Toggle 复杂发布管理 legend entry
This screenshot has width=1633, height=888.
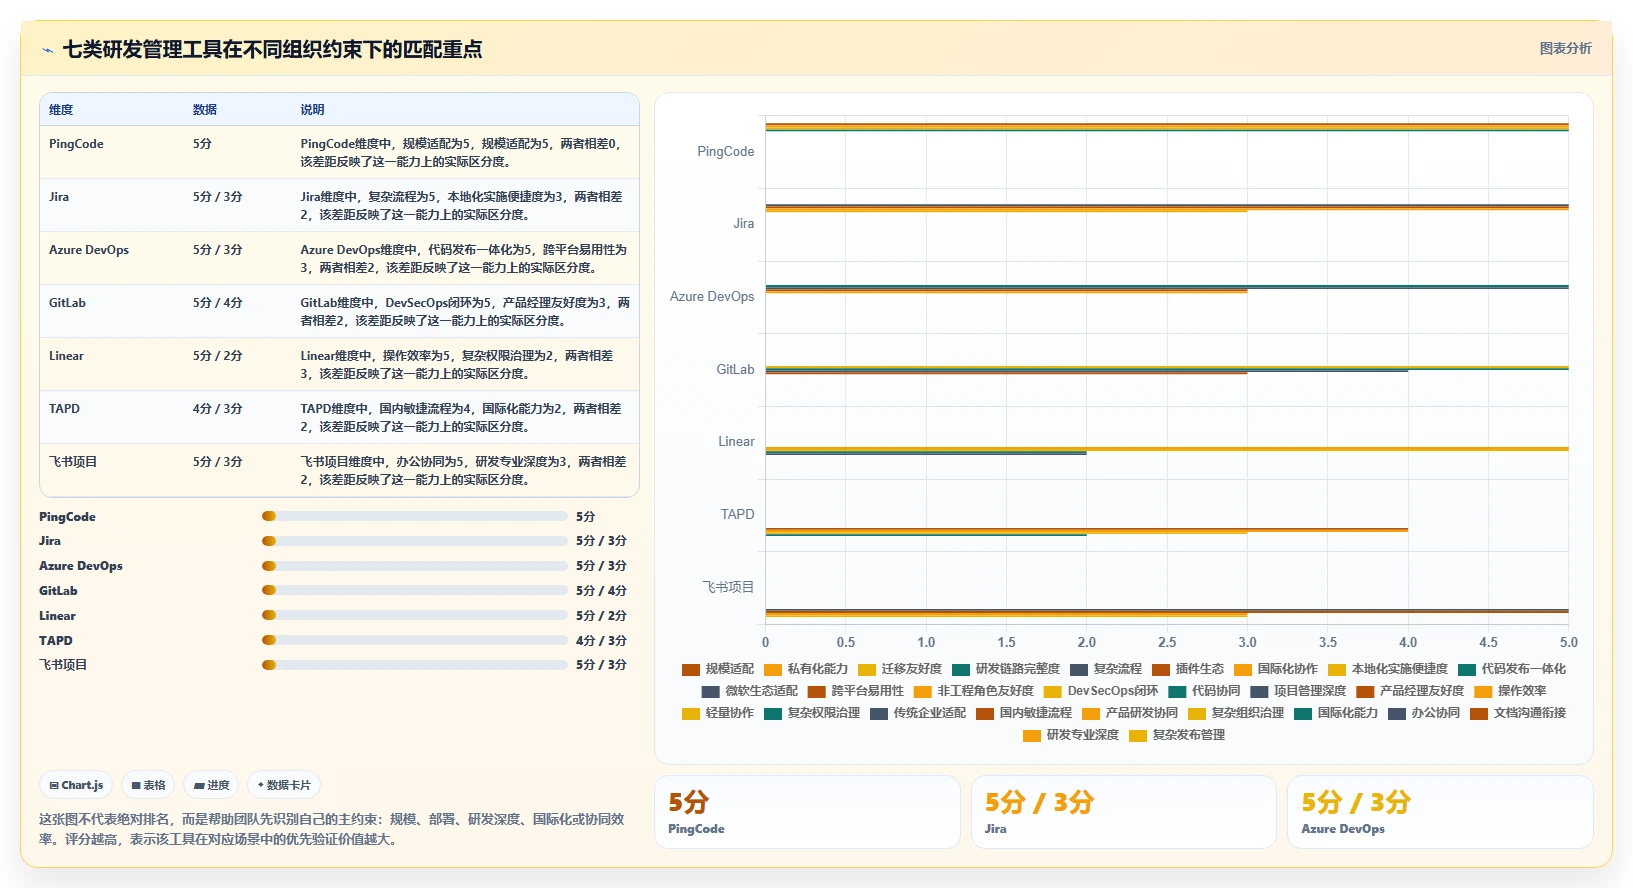click(1177, 735)
